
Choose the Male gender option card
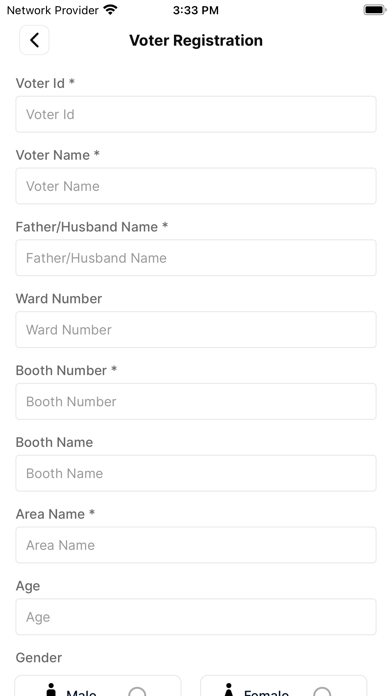pyautogui.click(x=98, y=686)
